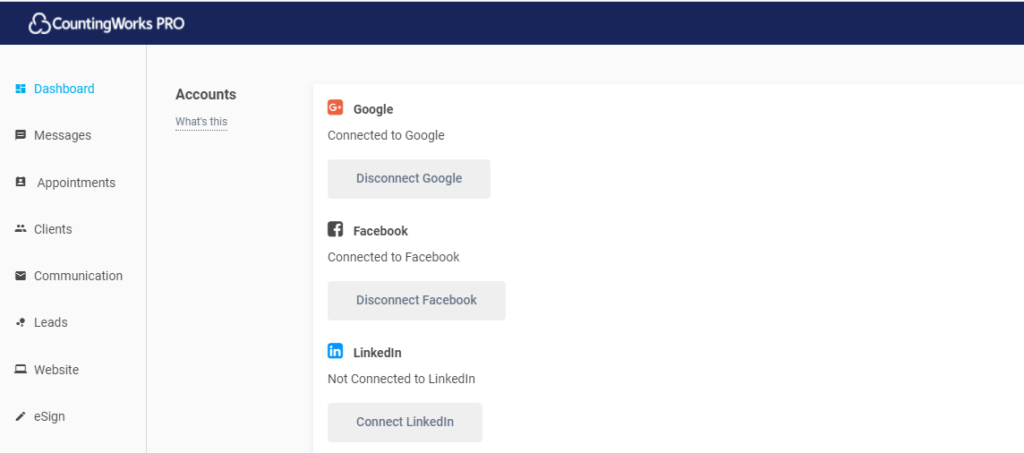Click the Messages chat bubble icon
The image size is (1024, 453).
tap(20, 135)
